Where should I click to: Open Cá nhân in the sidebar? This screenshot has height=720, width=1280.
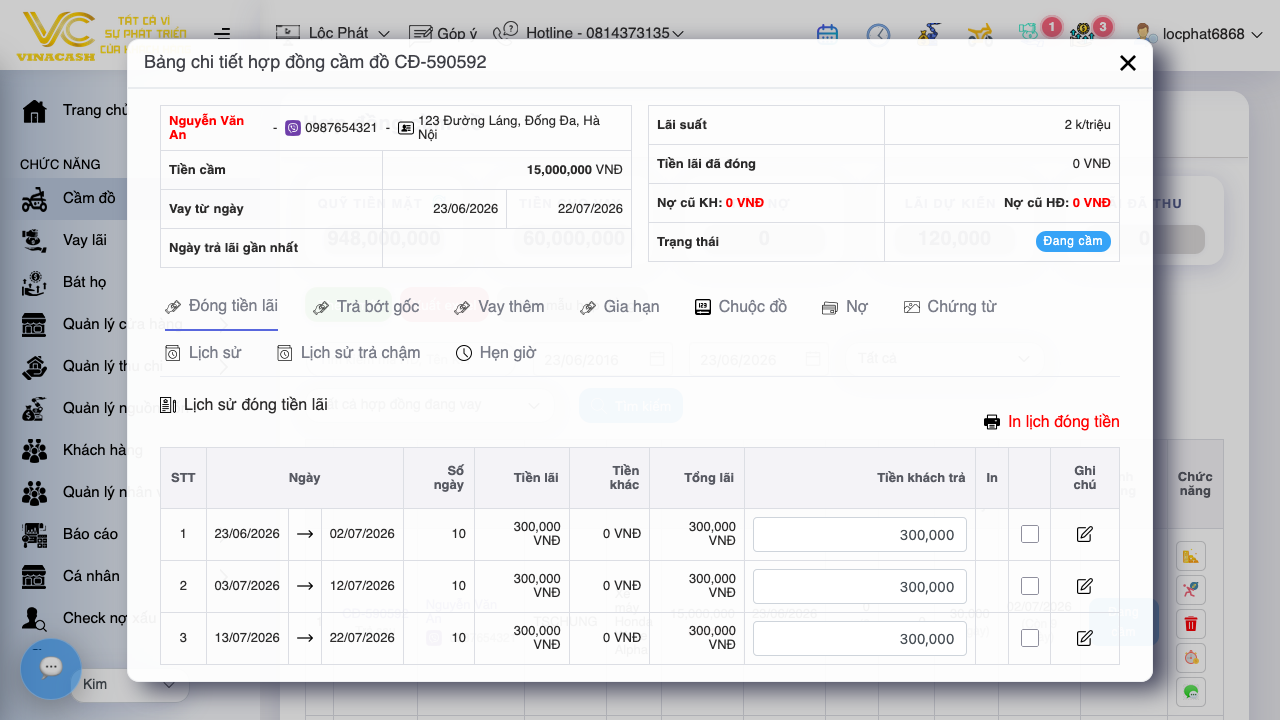(x=70, y=576)
